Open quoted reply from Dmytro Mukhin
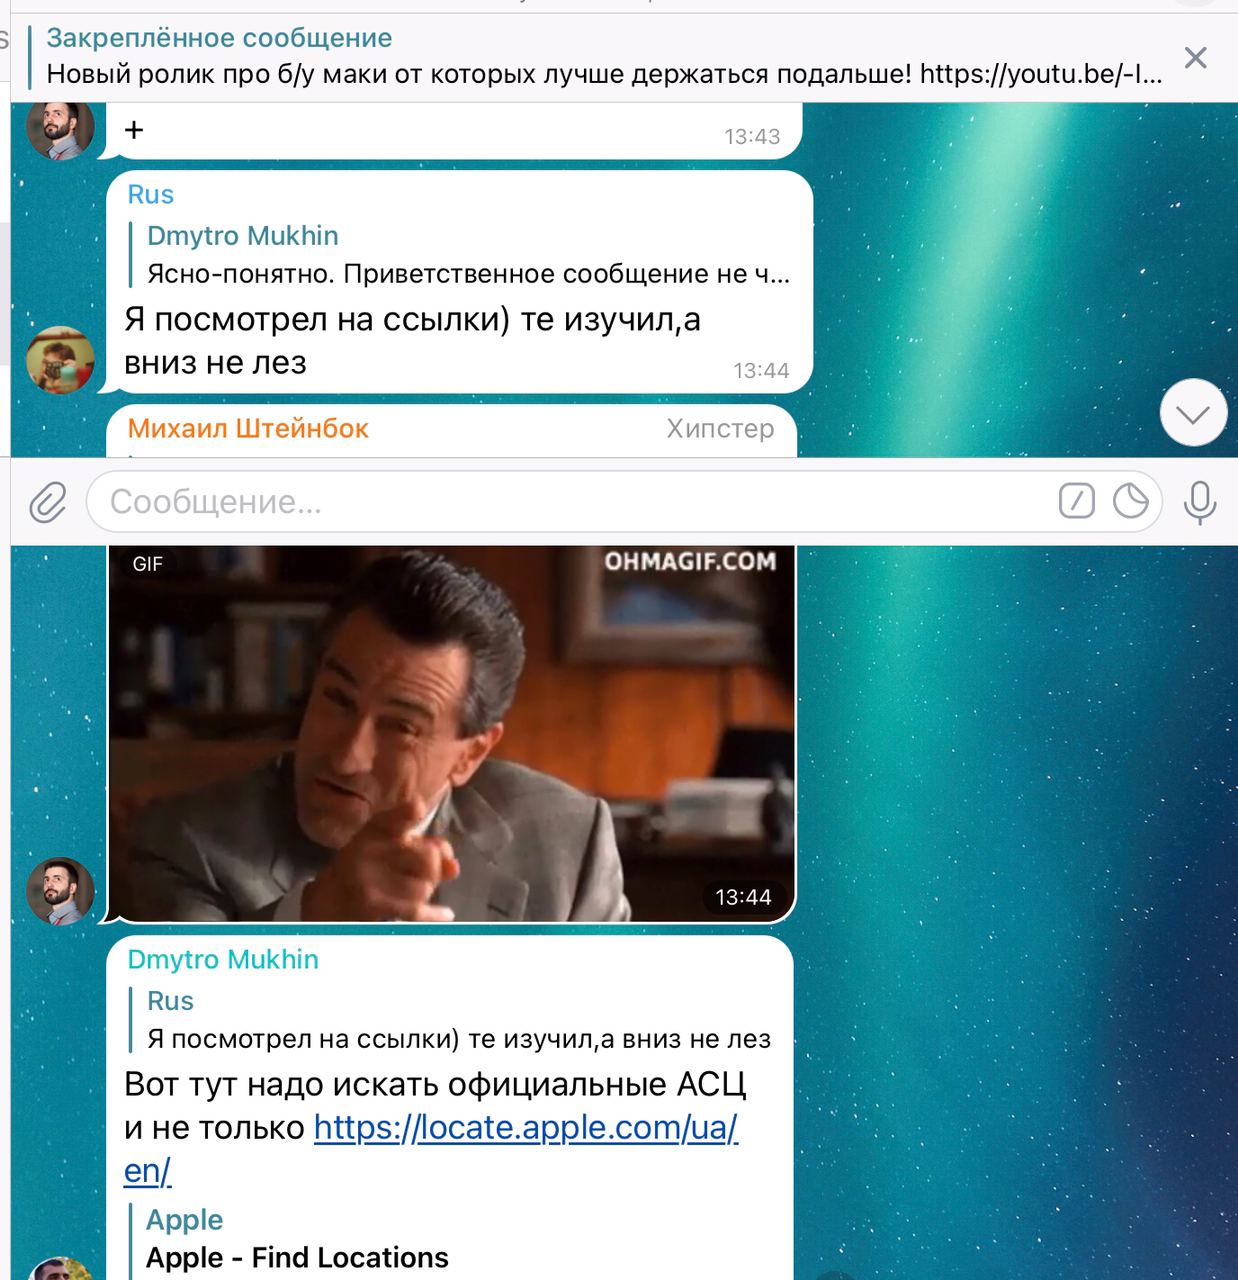1238x1280 pixels. pyautogui.click(x=460, y=255)
